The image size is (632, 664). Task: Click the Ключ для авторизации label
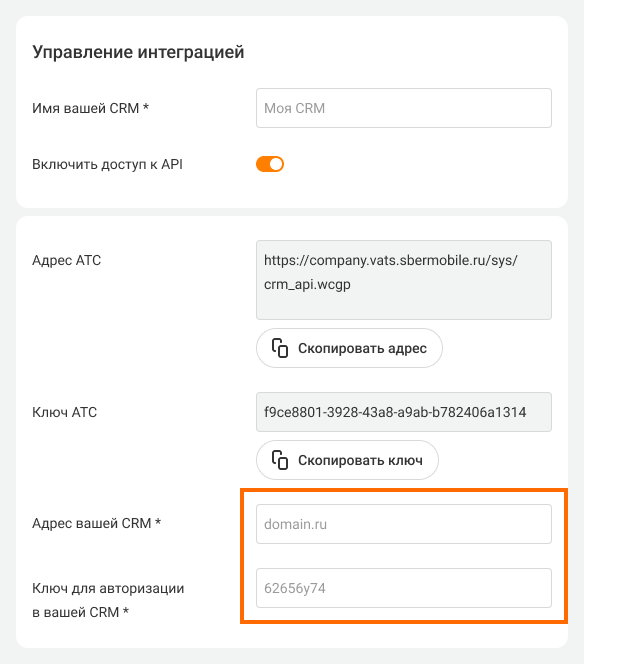(108, 588)
